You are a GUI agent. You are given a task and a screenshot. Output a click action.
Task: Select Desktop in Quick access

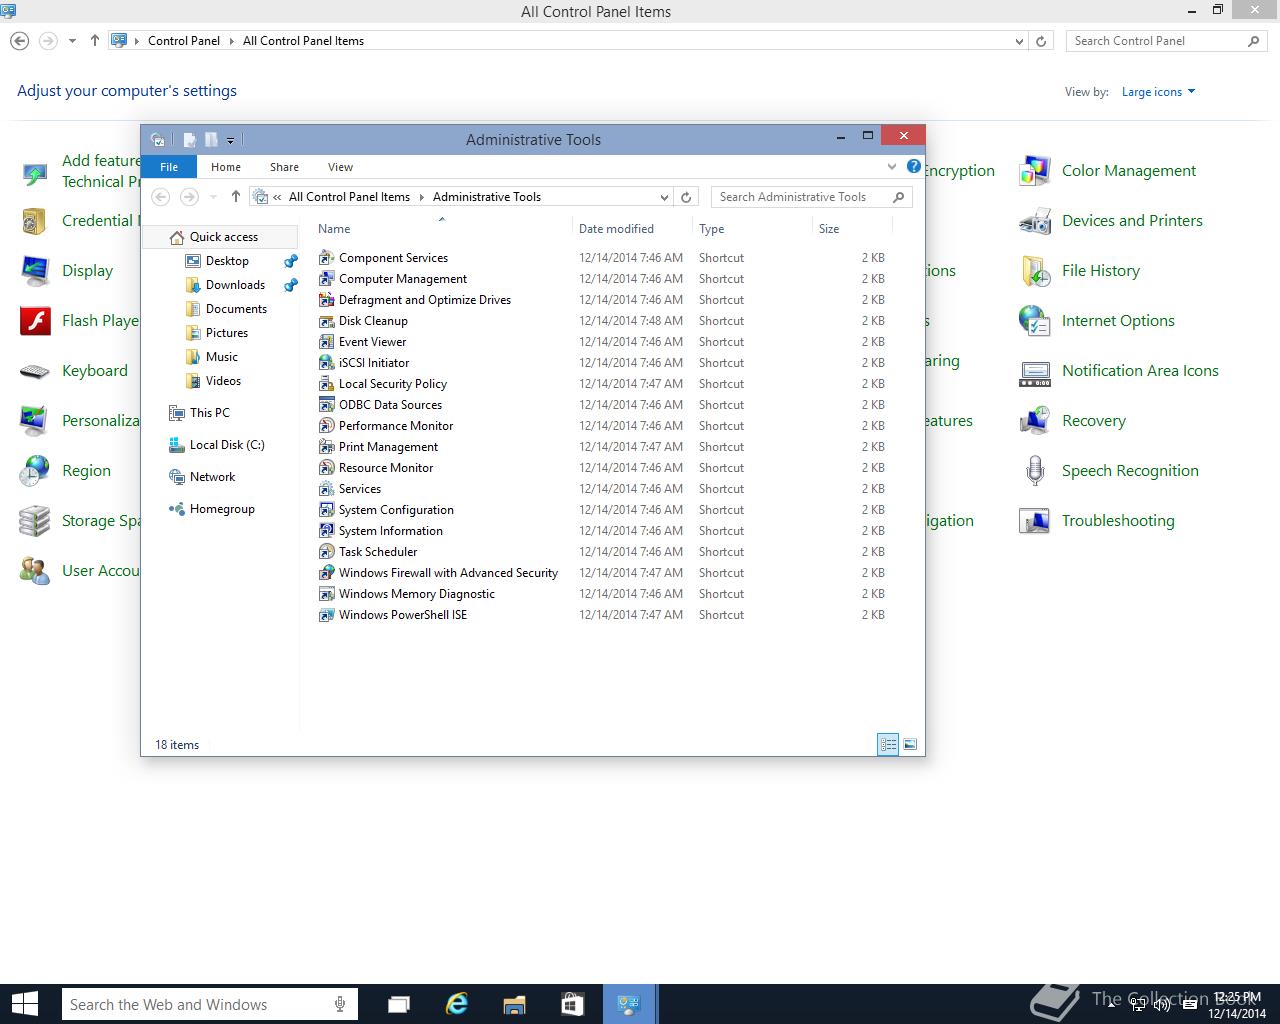pyautogui.click(x=227, y=261)
